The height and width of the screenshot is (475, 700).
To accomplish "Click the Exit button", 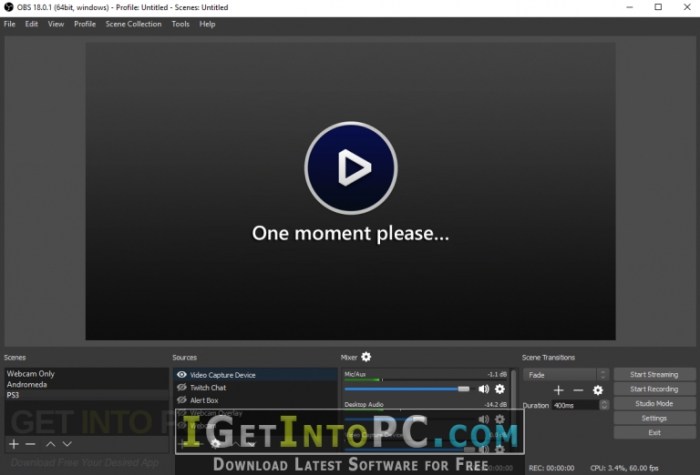I will [x=654, y=433].
